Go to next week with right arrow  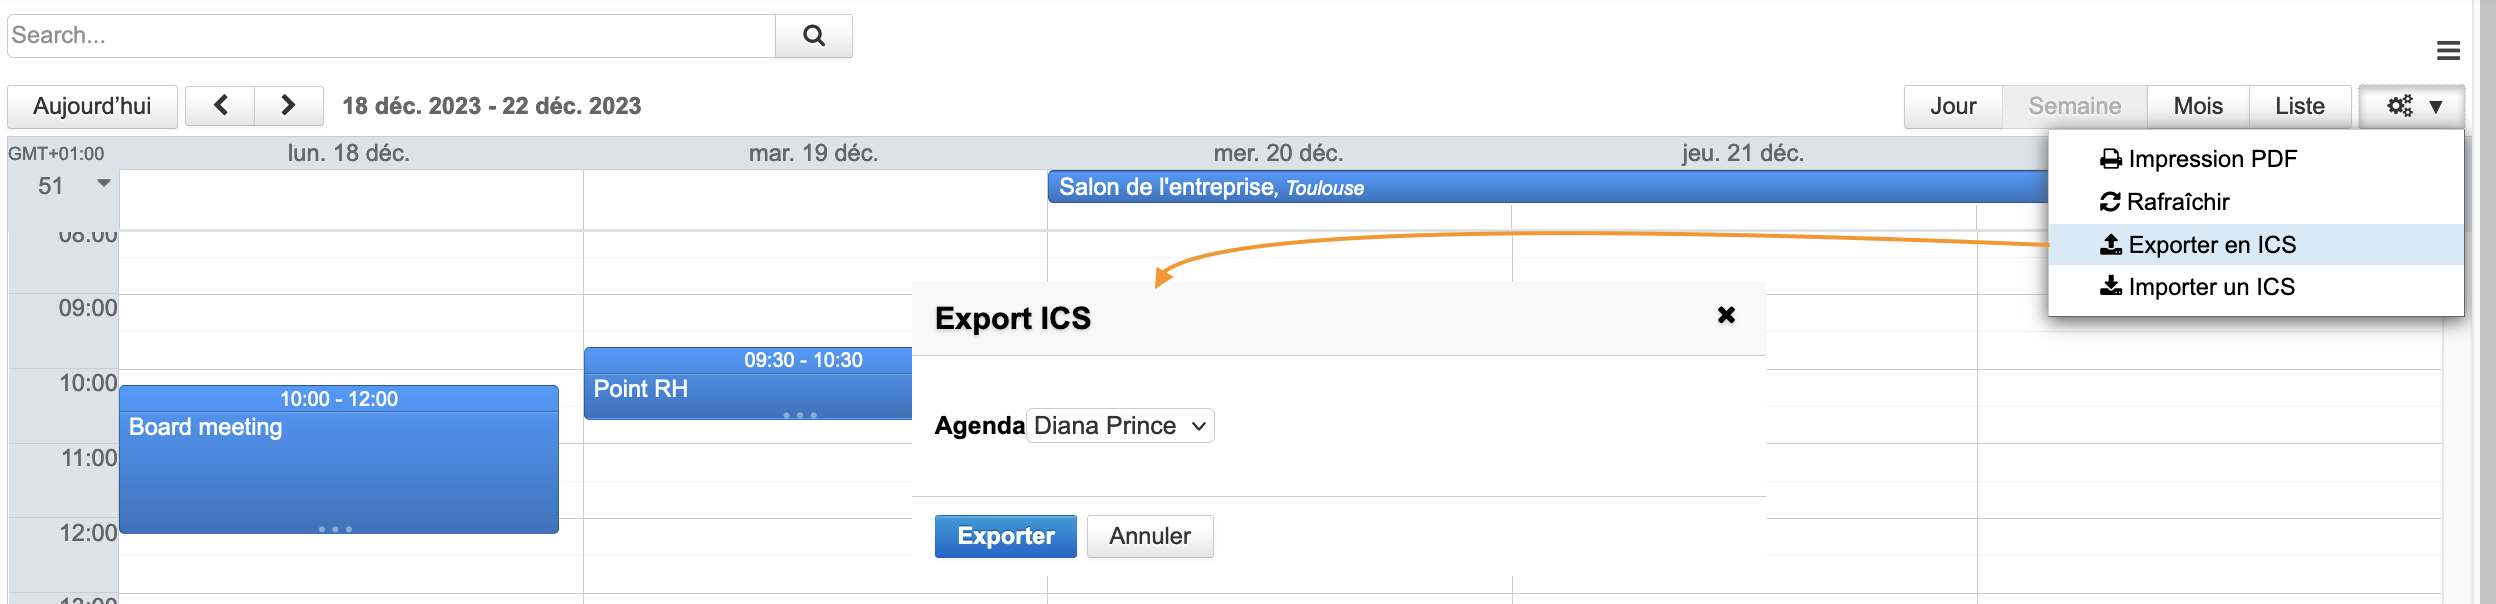pos(288,106)
